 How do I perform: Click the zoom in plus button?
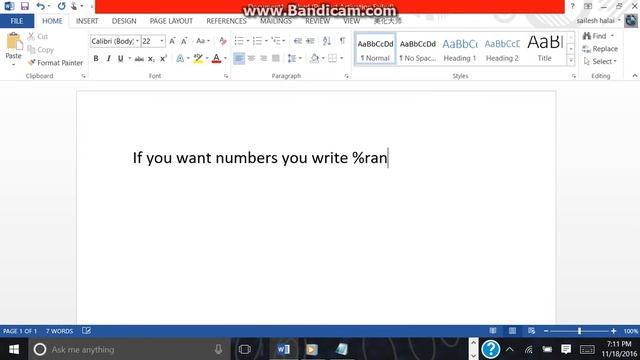tap(613, 331)
